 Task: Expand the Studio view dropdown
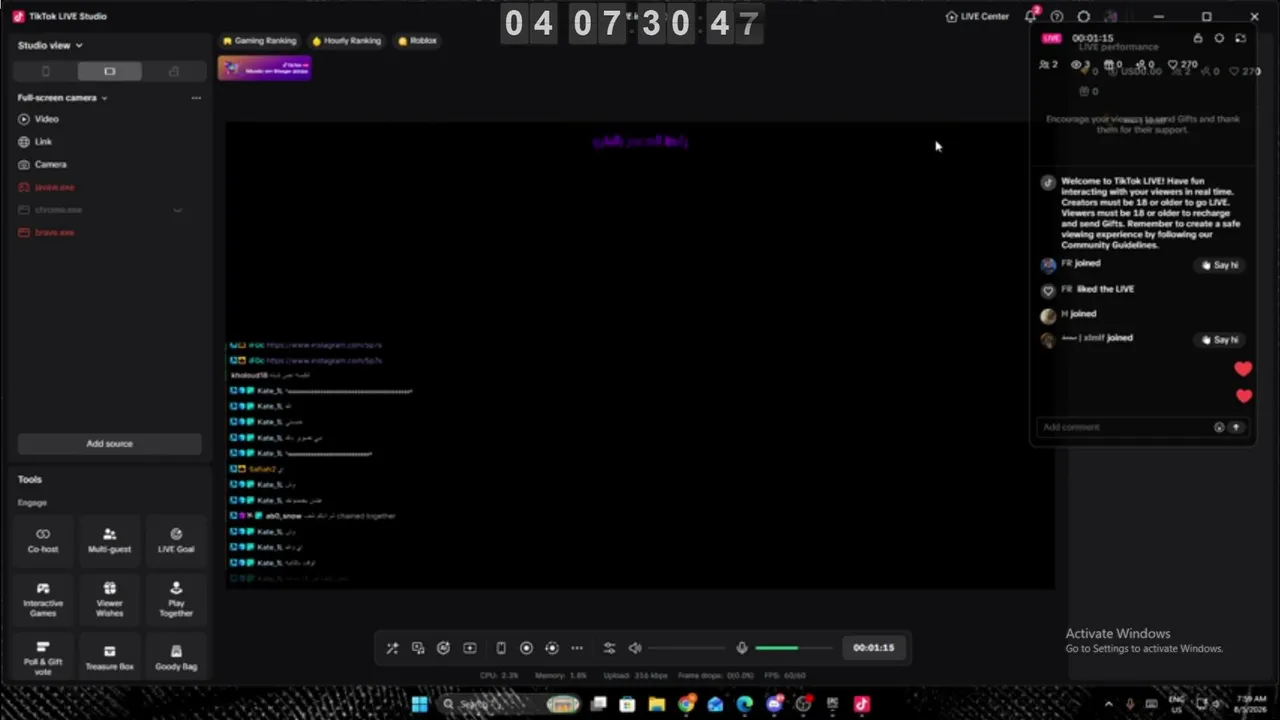[x=50, y=45]
